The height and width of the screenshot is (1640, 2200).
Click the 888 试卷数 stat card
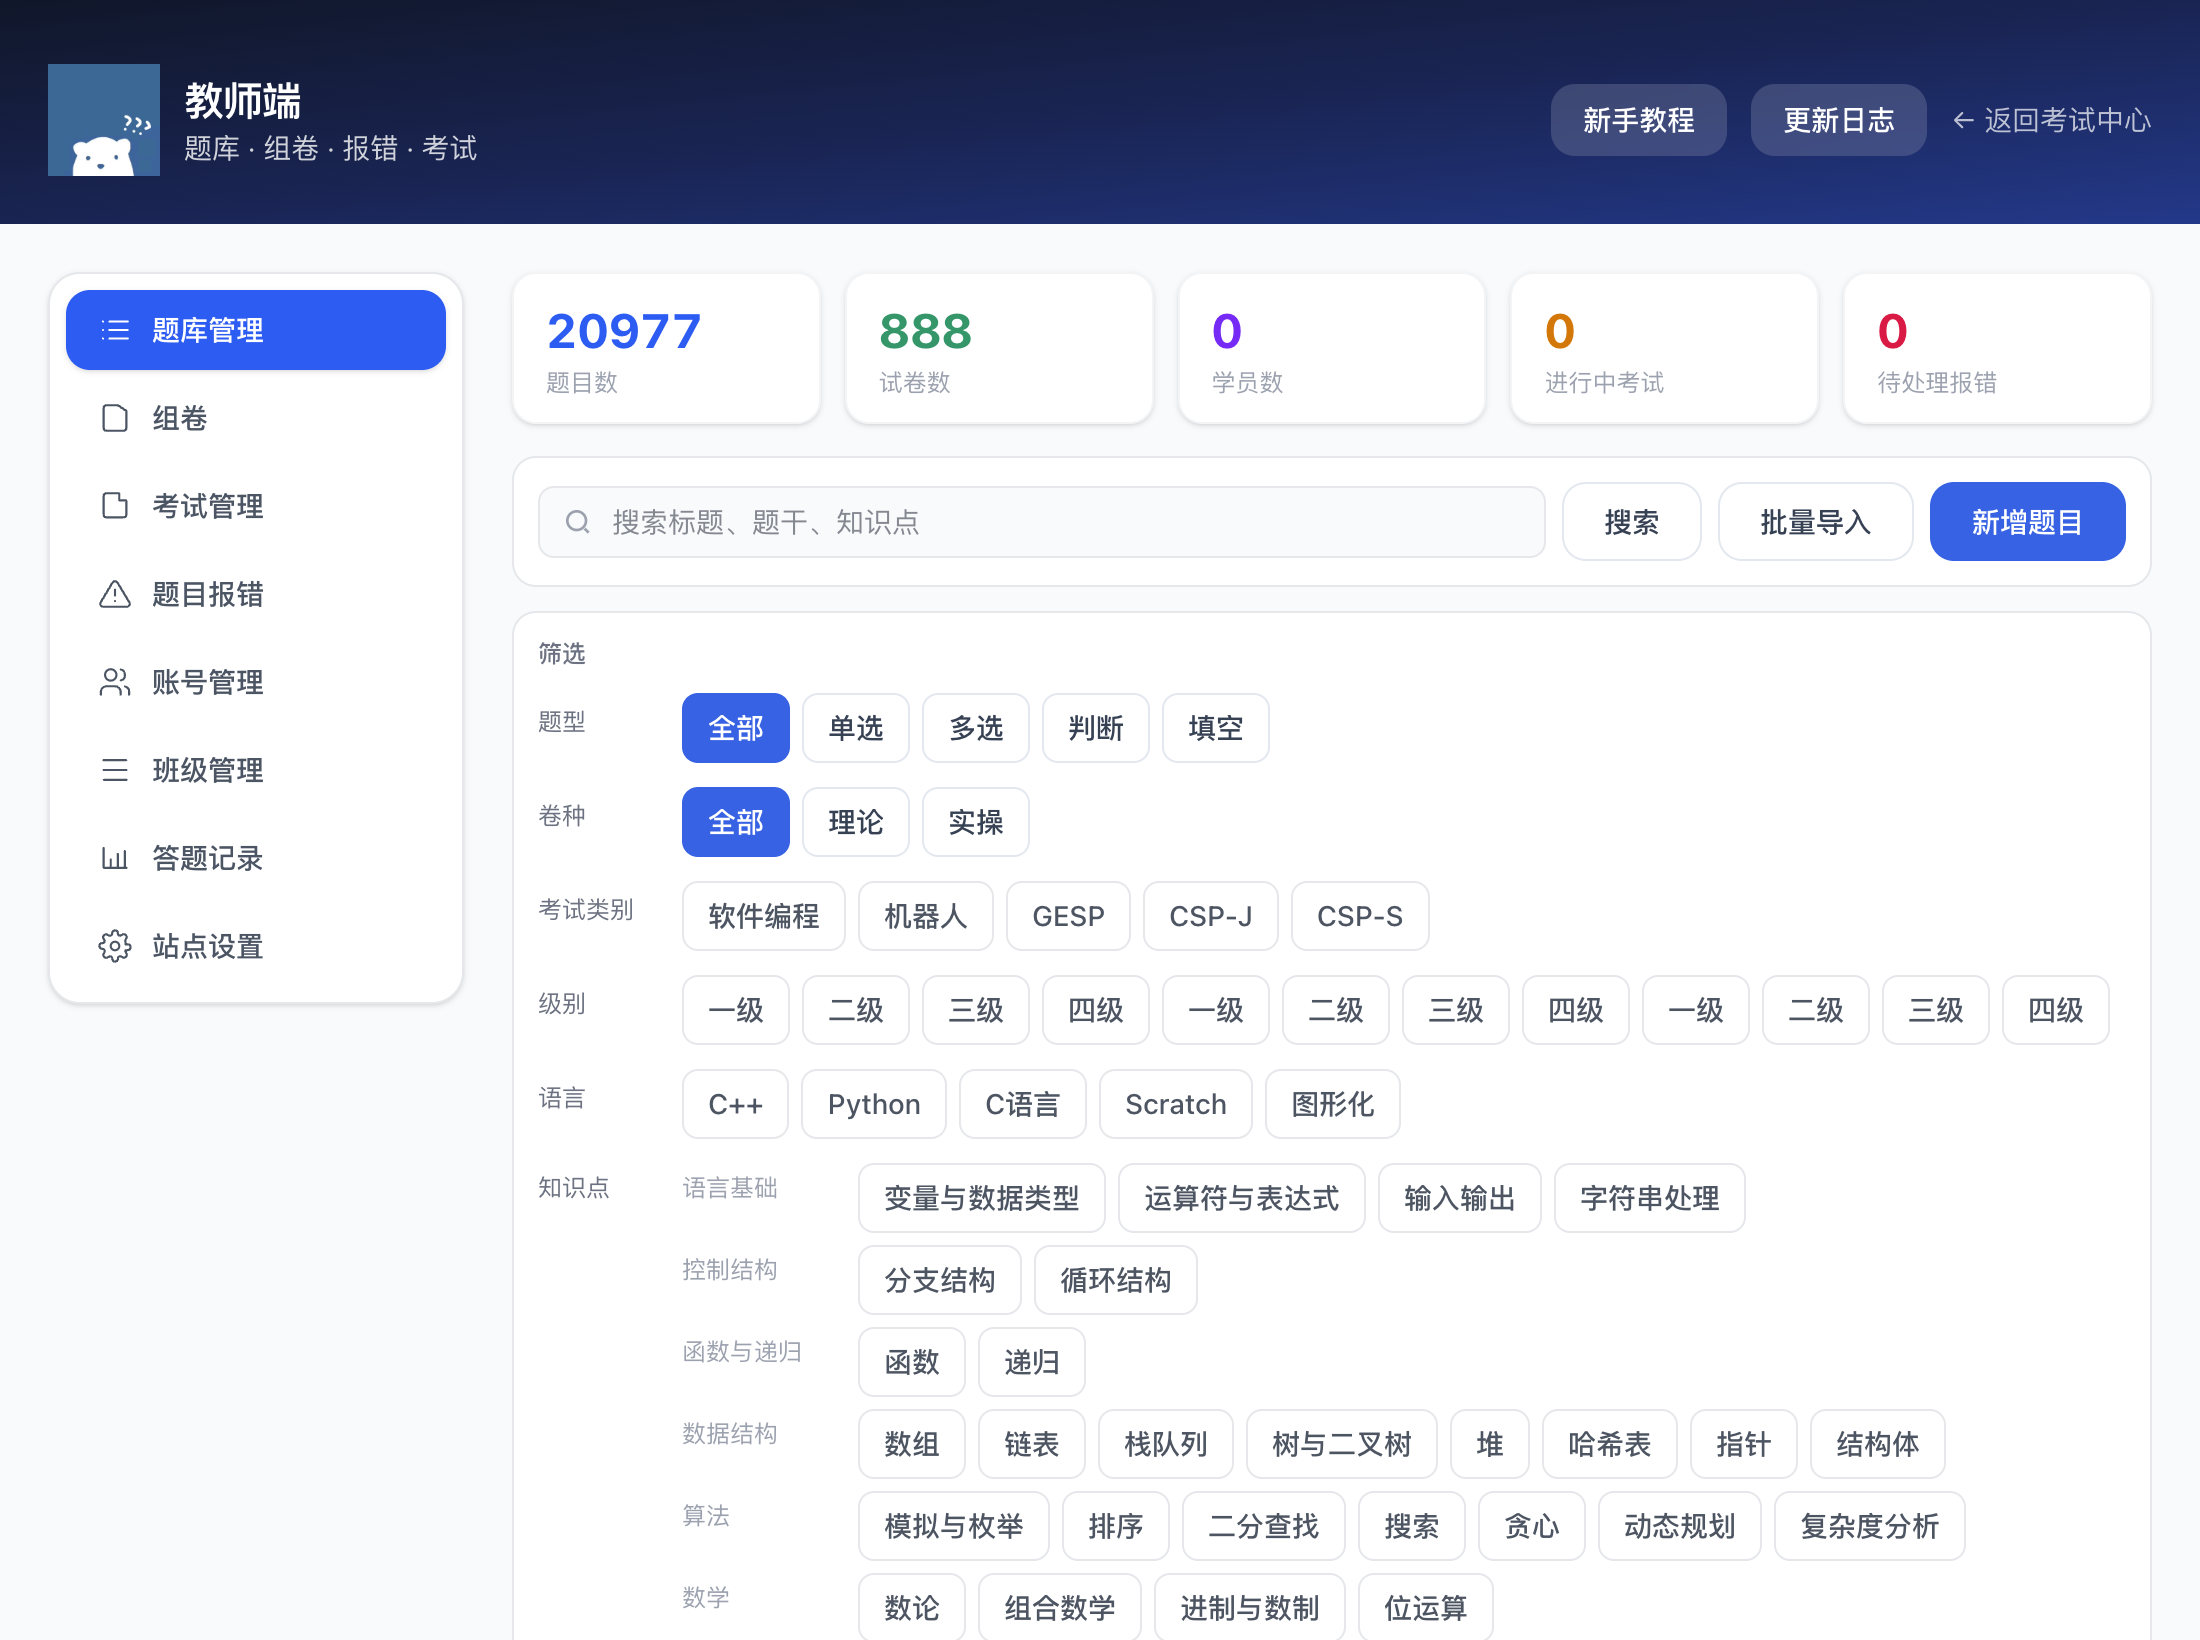pos(1000,349)
